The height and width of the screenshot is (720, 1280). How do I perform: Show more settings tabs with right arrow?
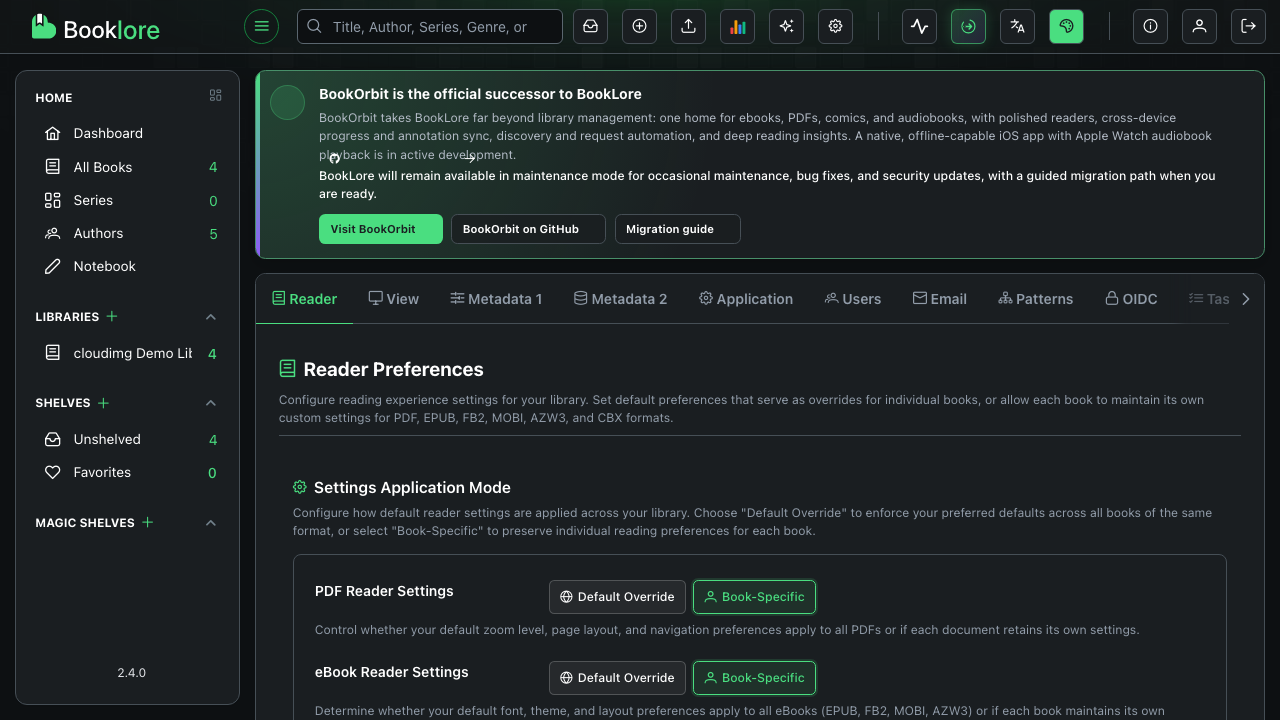[x=1245, y=299]
